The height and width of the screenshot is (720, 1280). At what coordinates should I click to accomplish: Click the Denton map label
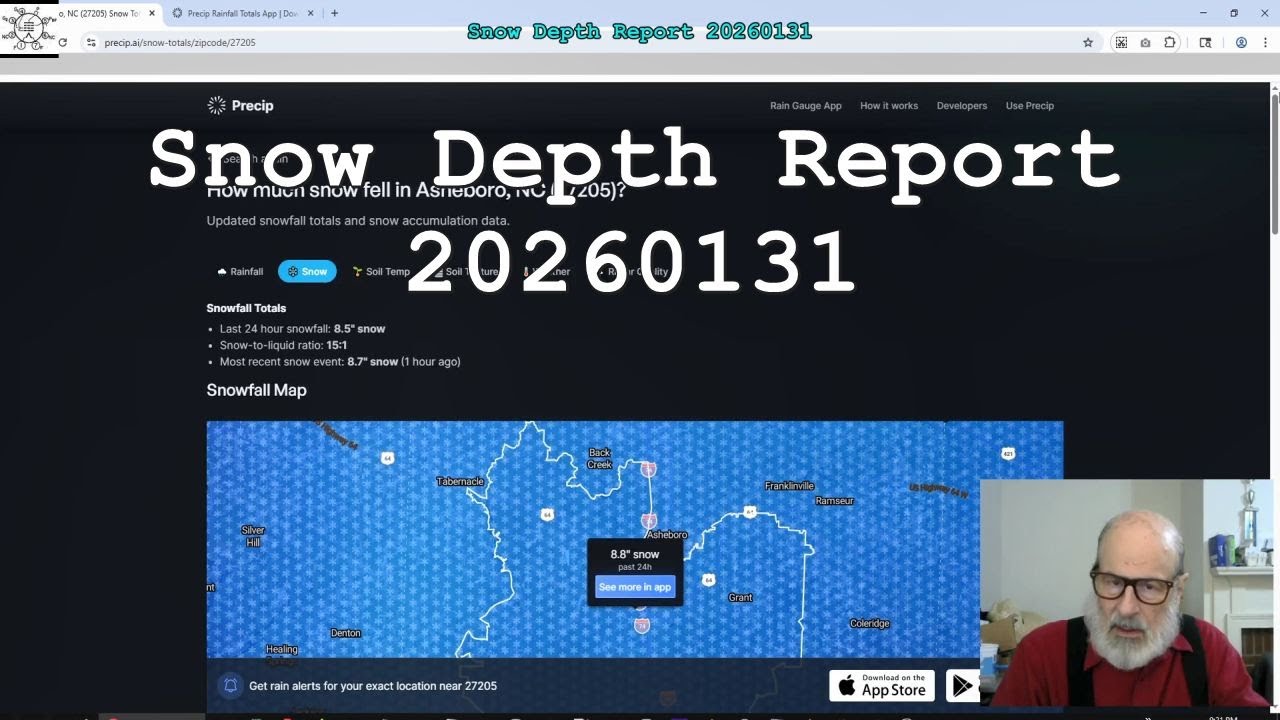point(345,633)
